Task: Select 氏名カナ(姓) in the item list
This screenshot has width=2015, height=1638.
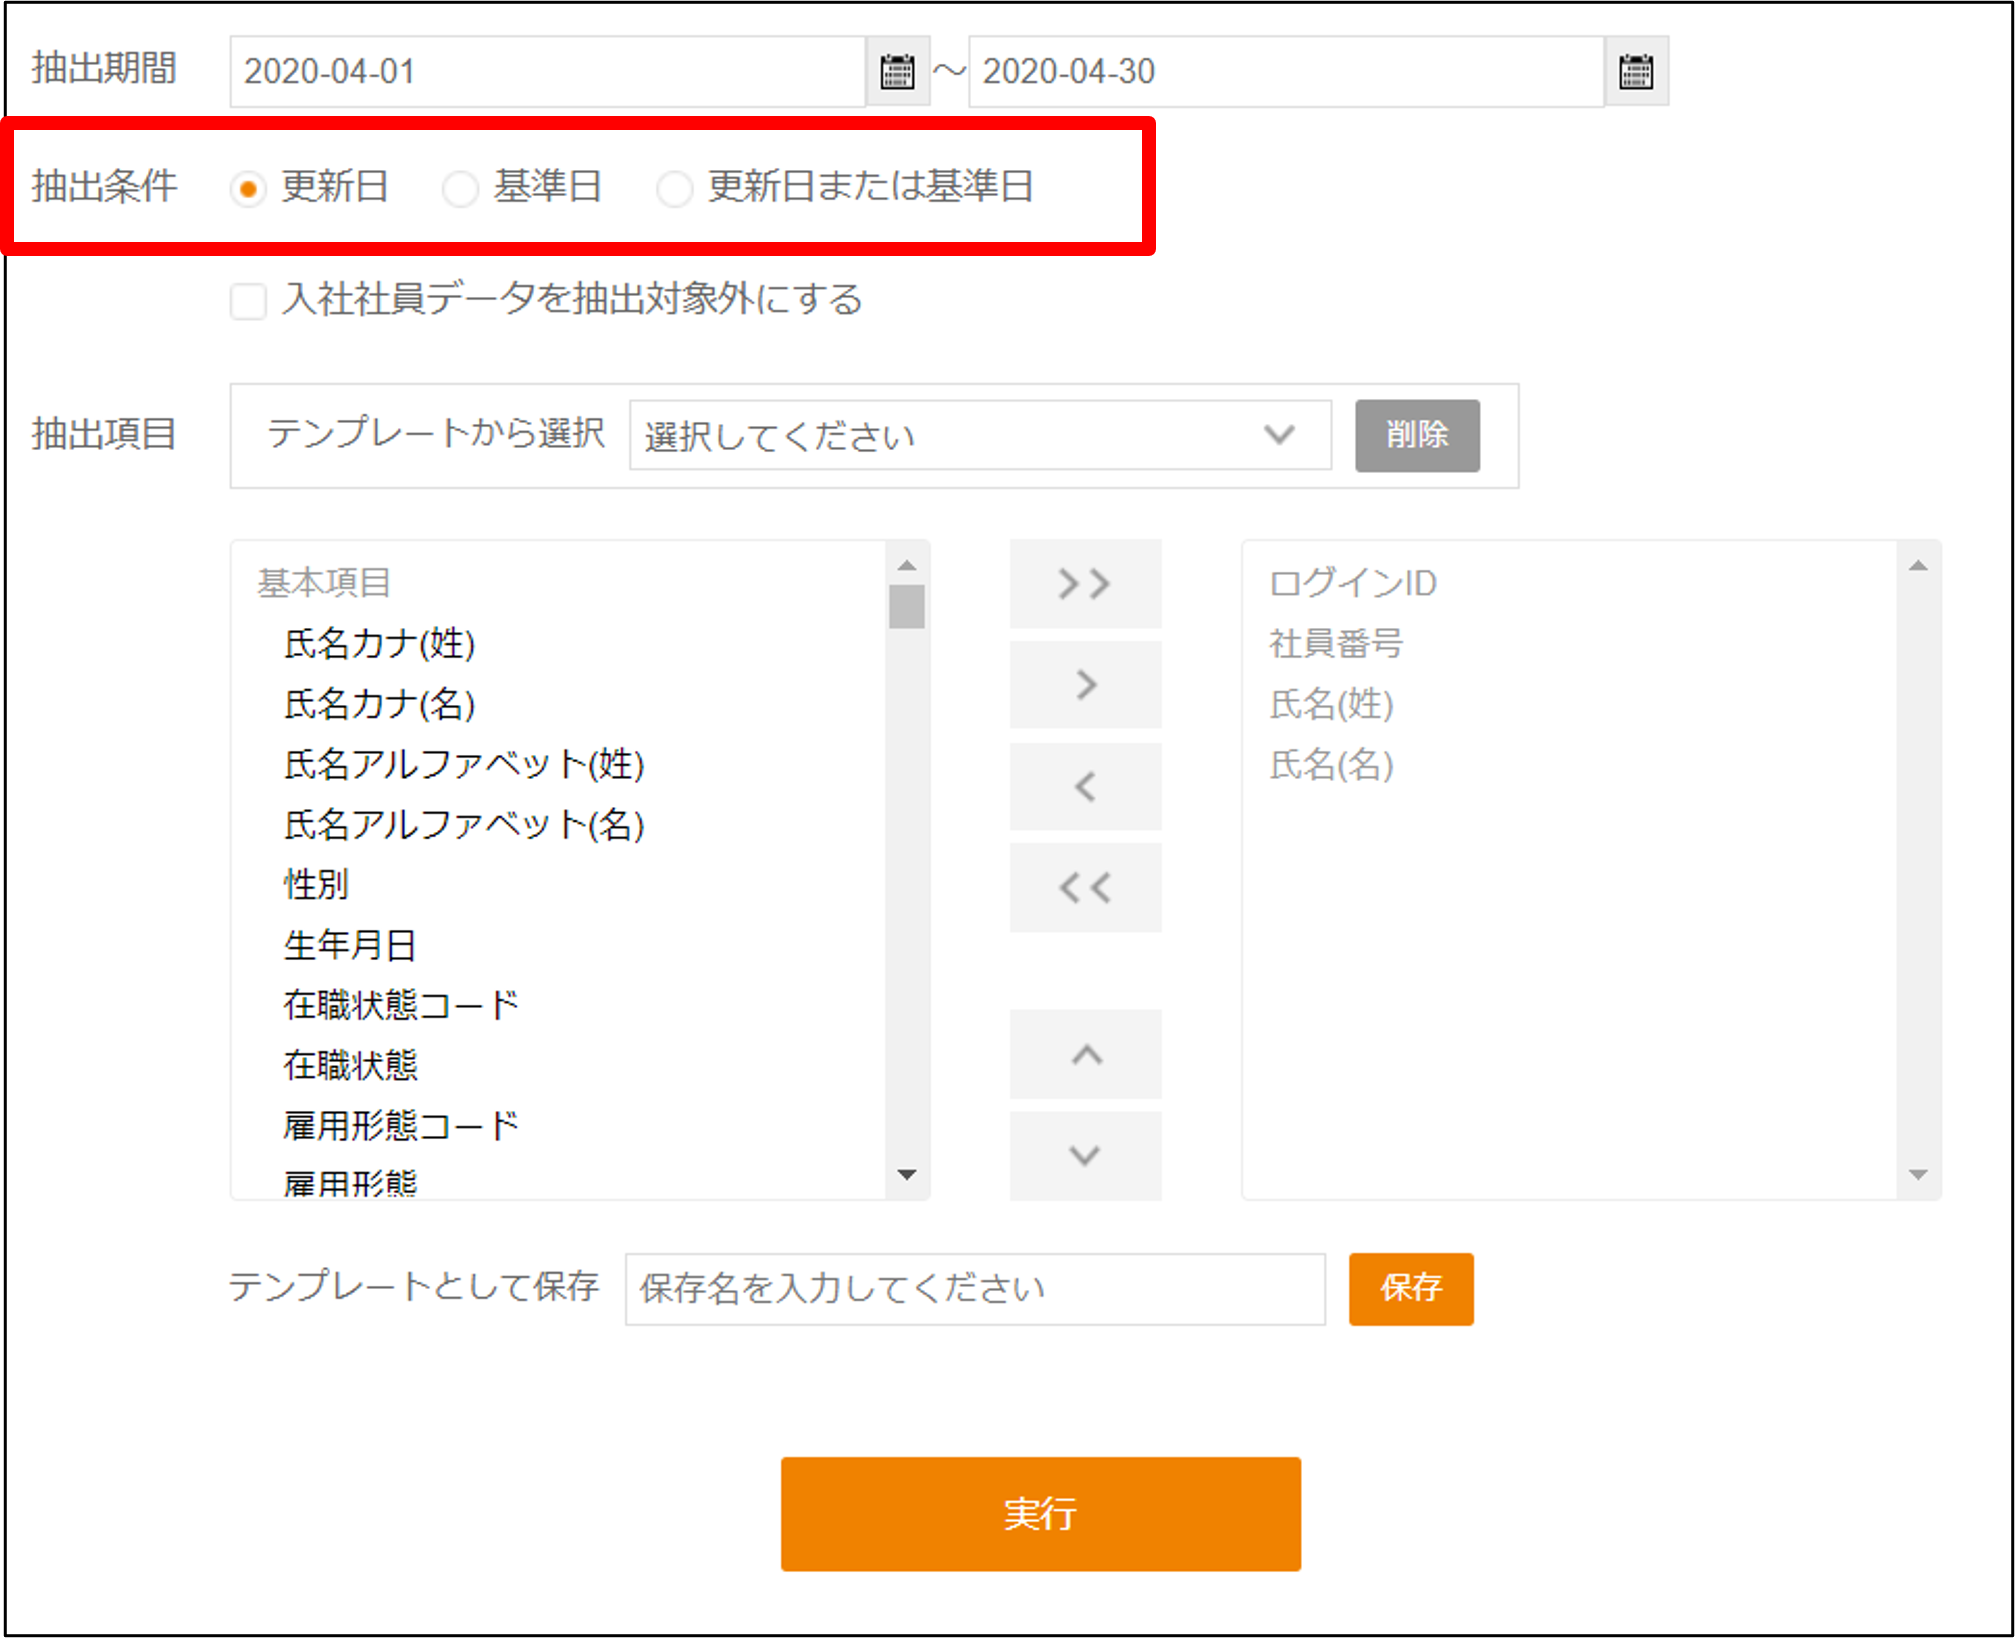Action: (379, 644)
